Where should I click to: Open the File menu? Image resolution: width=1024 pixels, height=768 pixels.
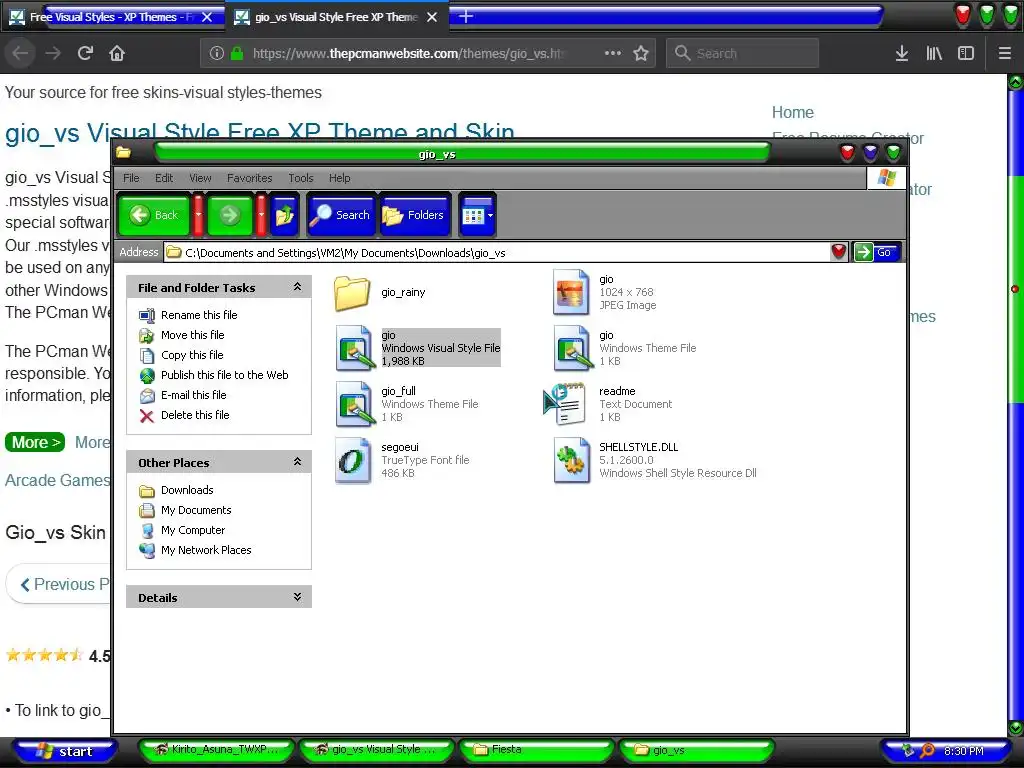131,178
